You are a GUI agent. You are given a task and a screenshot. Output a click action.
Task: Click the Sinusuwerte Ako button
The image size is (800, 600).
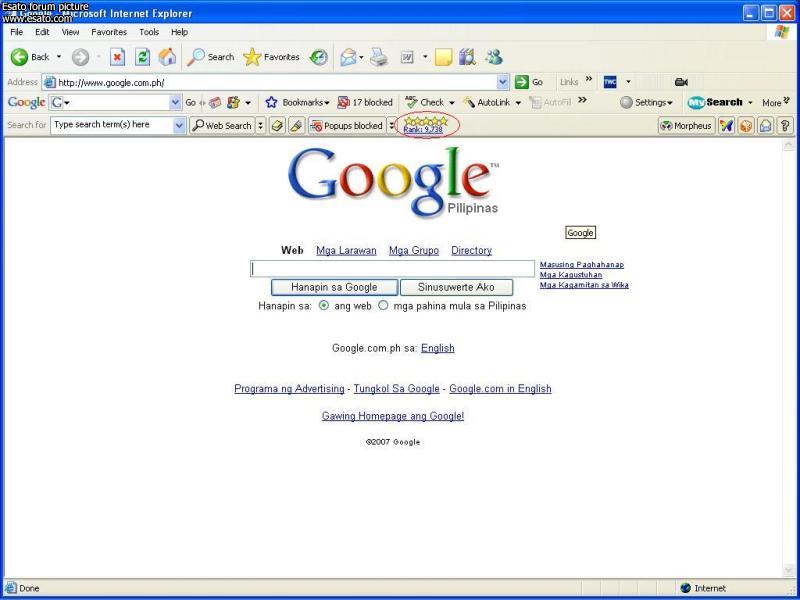pyautogui.click(x=456, y=287)
